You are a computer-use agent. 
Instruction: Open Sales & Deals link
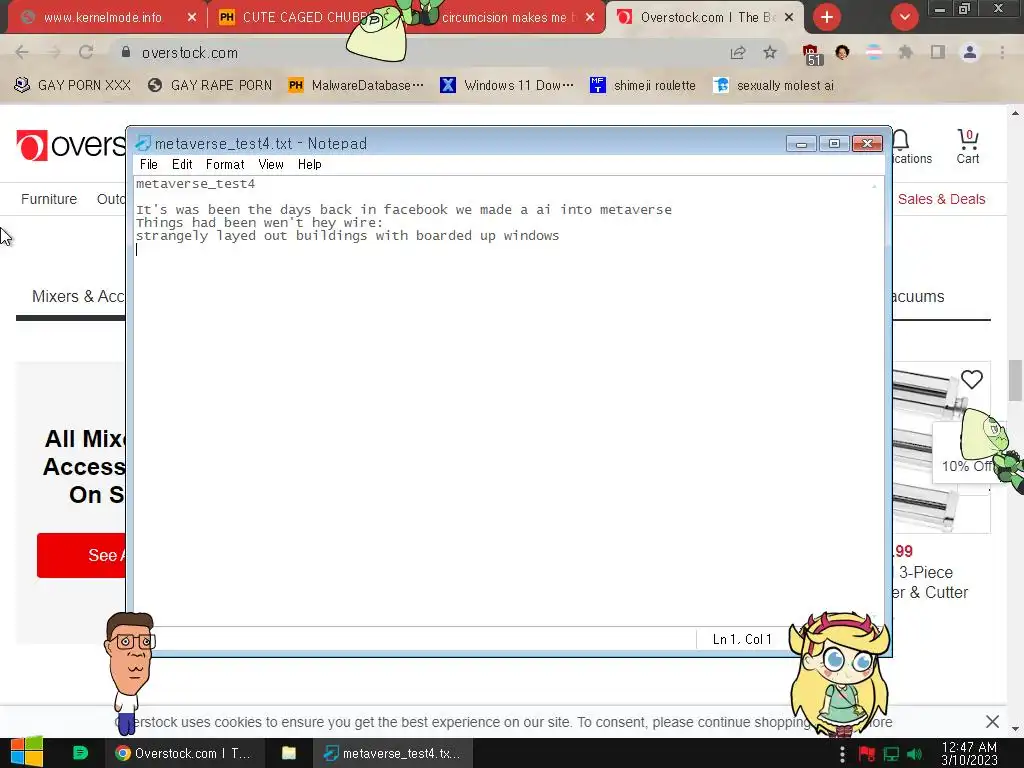click(x=941, y=199)
